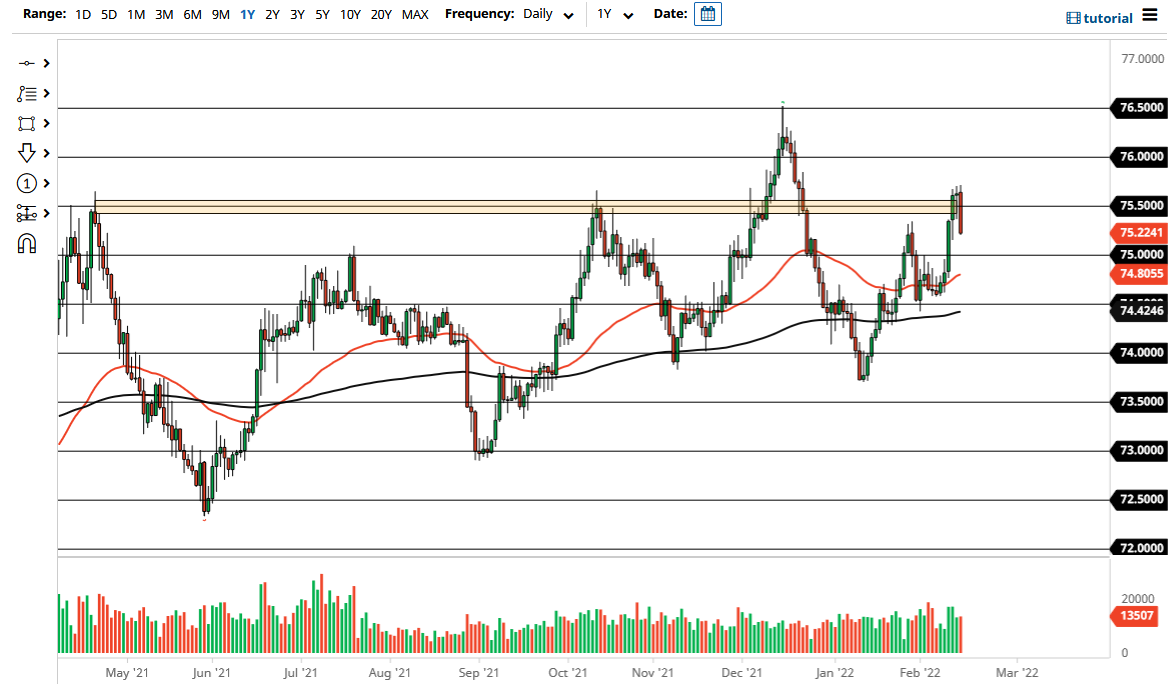Select the measurement tool

(x=27, y=213)
